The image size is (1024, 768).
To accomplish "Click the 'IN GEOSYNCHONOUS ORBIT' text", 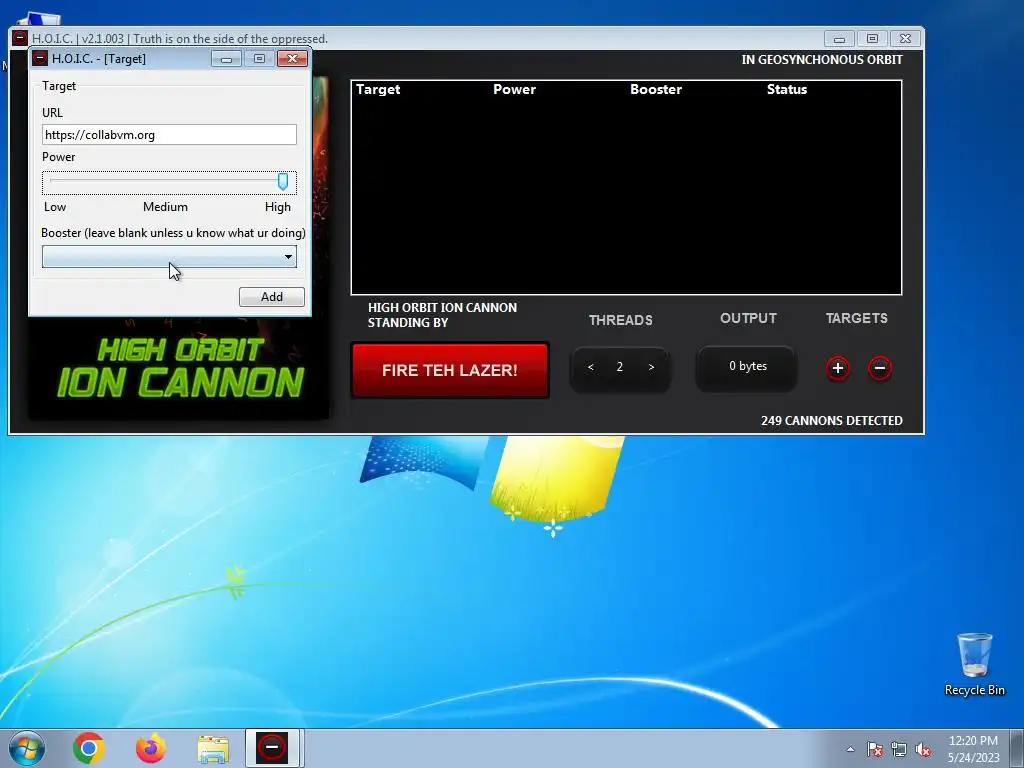I will pyautogui.click(x=822, y=59).
